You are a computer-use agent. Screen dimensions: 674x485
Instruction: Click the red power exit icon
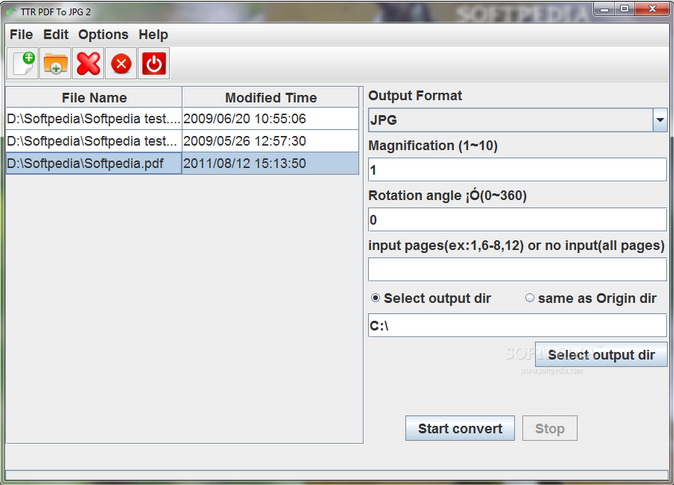pyautogui.click(x=154, y=64)
